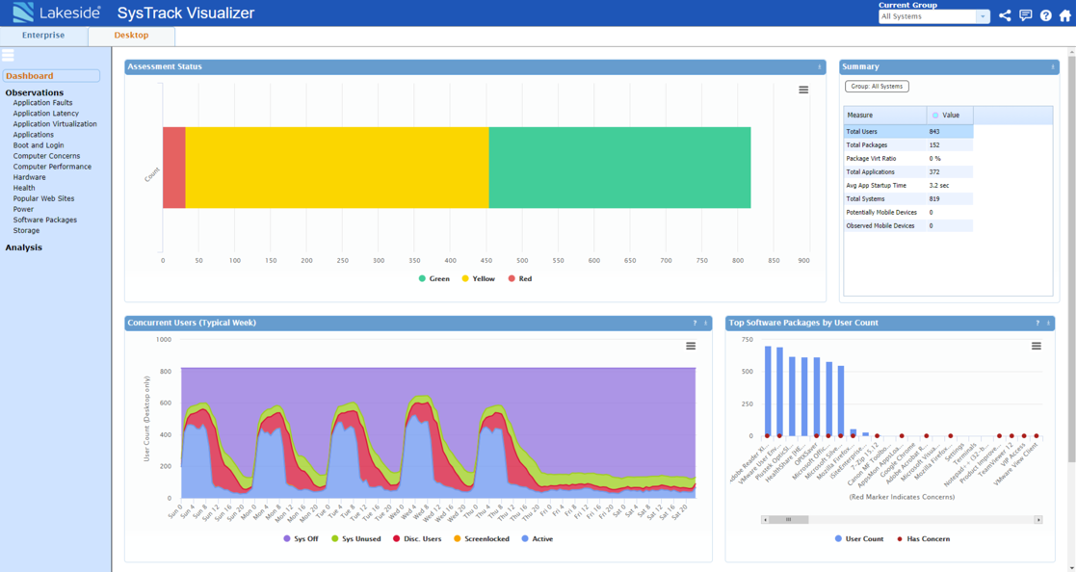The height and width of the screenshot is (572, 1076).
Task: Click the software packages chart scrollbar thumb
Action: pos(788,520)
